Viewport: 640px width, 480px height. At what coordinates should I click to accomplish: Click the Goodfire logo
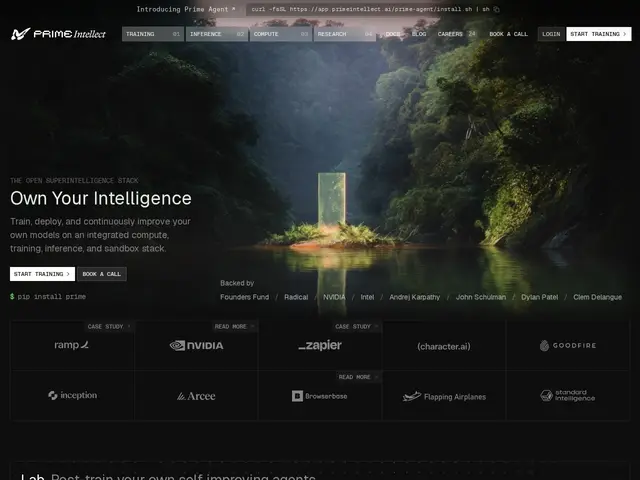click(x=568, y=346)
